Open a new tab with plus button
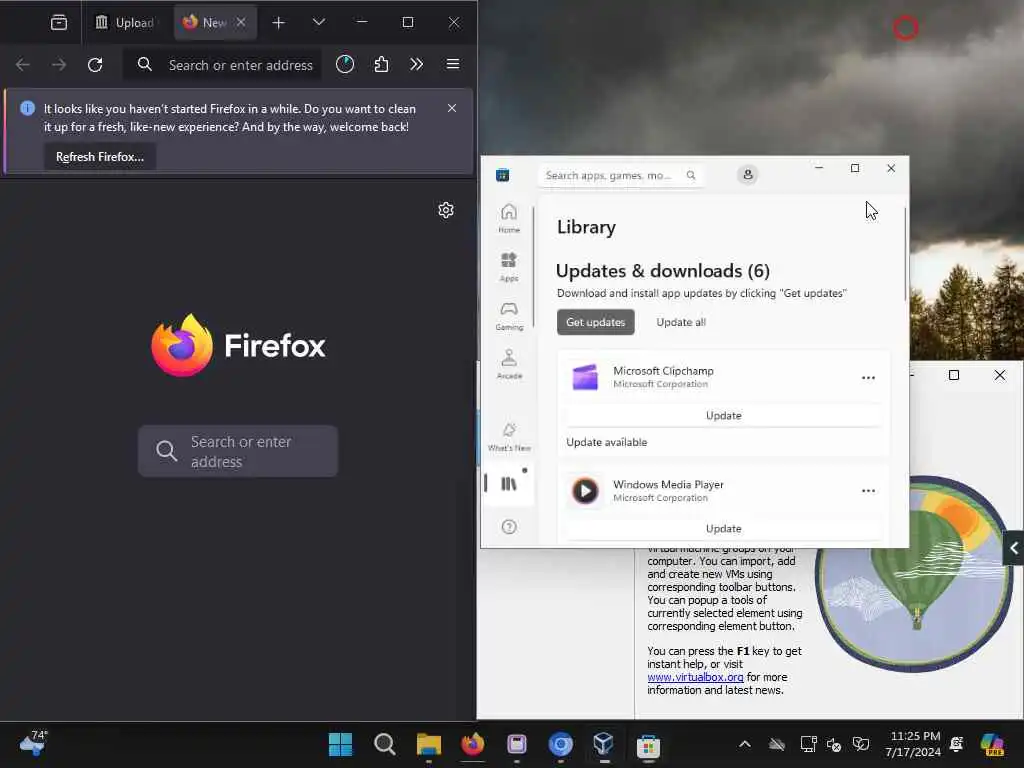This screenshot has width=1024, height=768. 278,23
